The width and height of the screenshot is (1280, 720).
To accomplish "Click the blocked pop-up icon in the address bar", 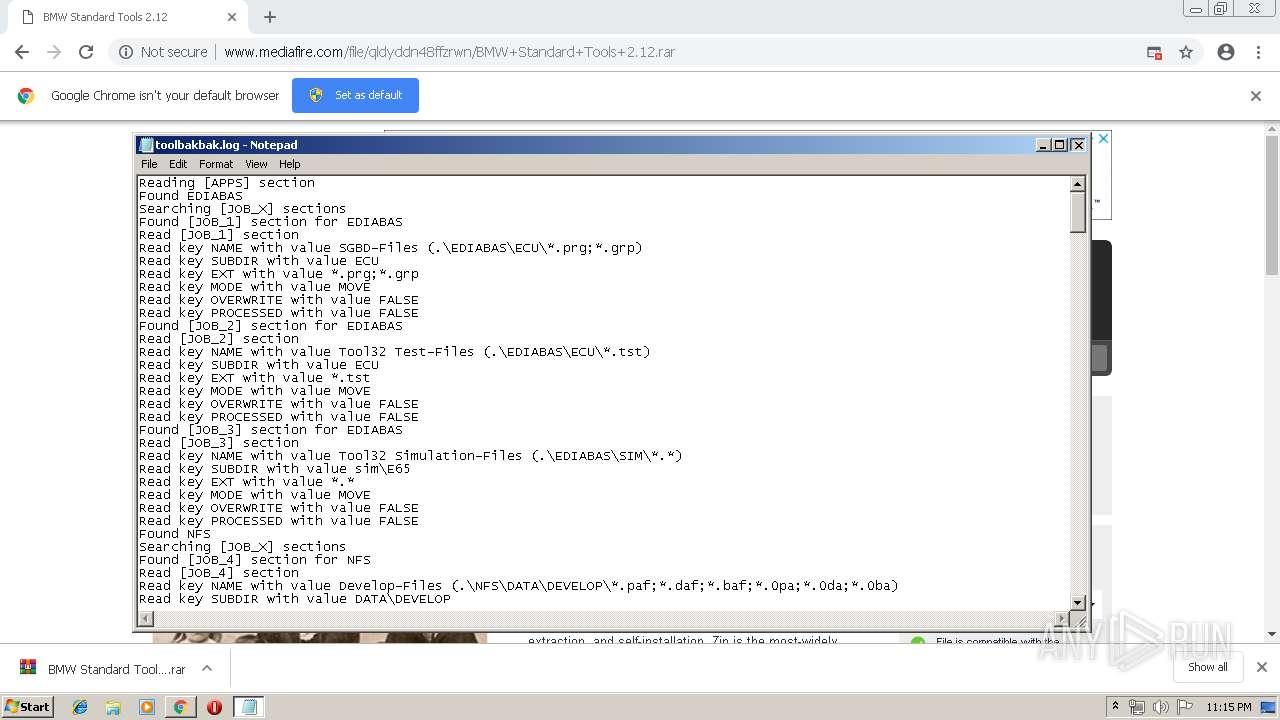I will [1154, 52].
